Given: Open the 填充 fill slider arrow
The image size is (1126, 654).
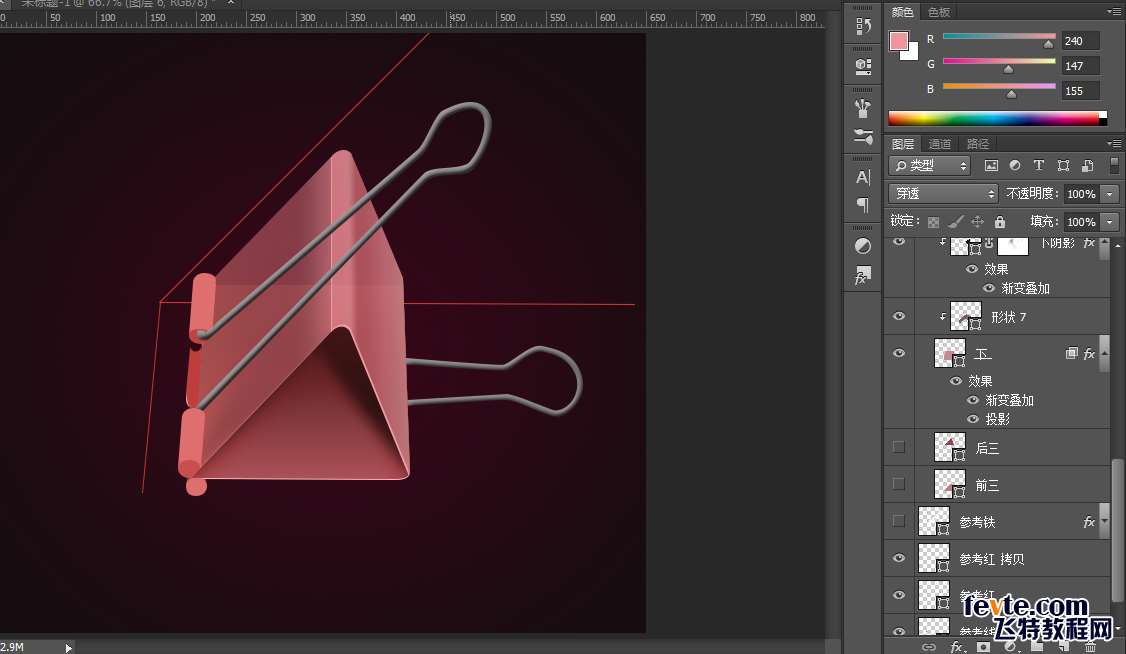Looking at the screenshot, I should 1110,222.
